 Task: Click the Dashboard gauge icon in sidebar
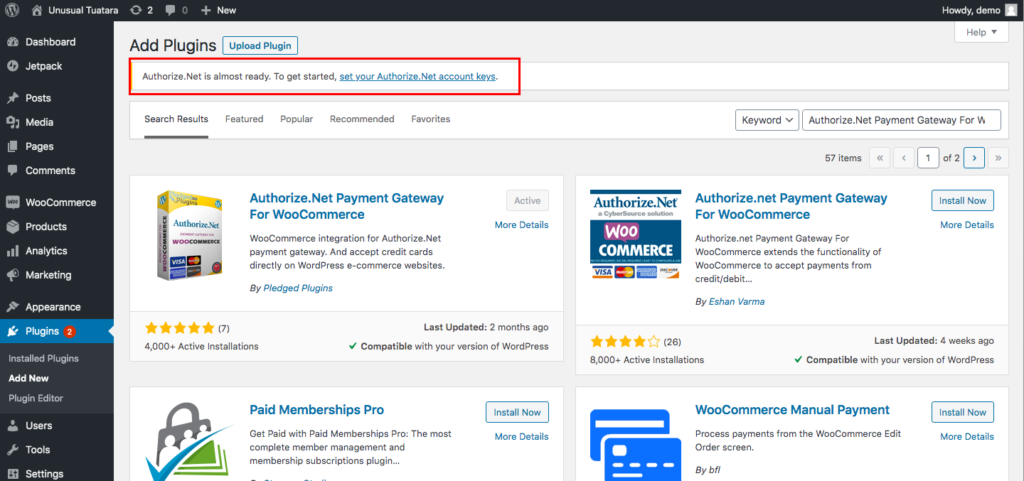(12, 42)
